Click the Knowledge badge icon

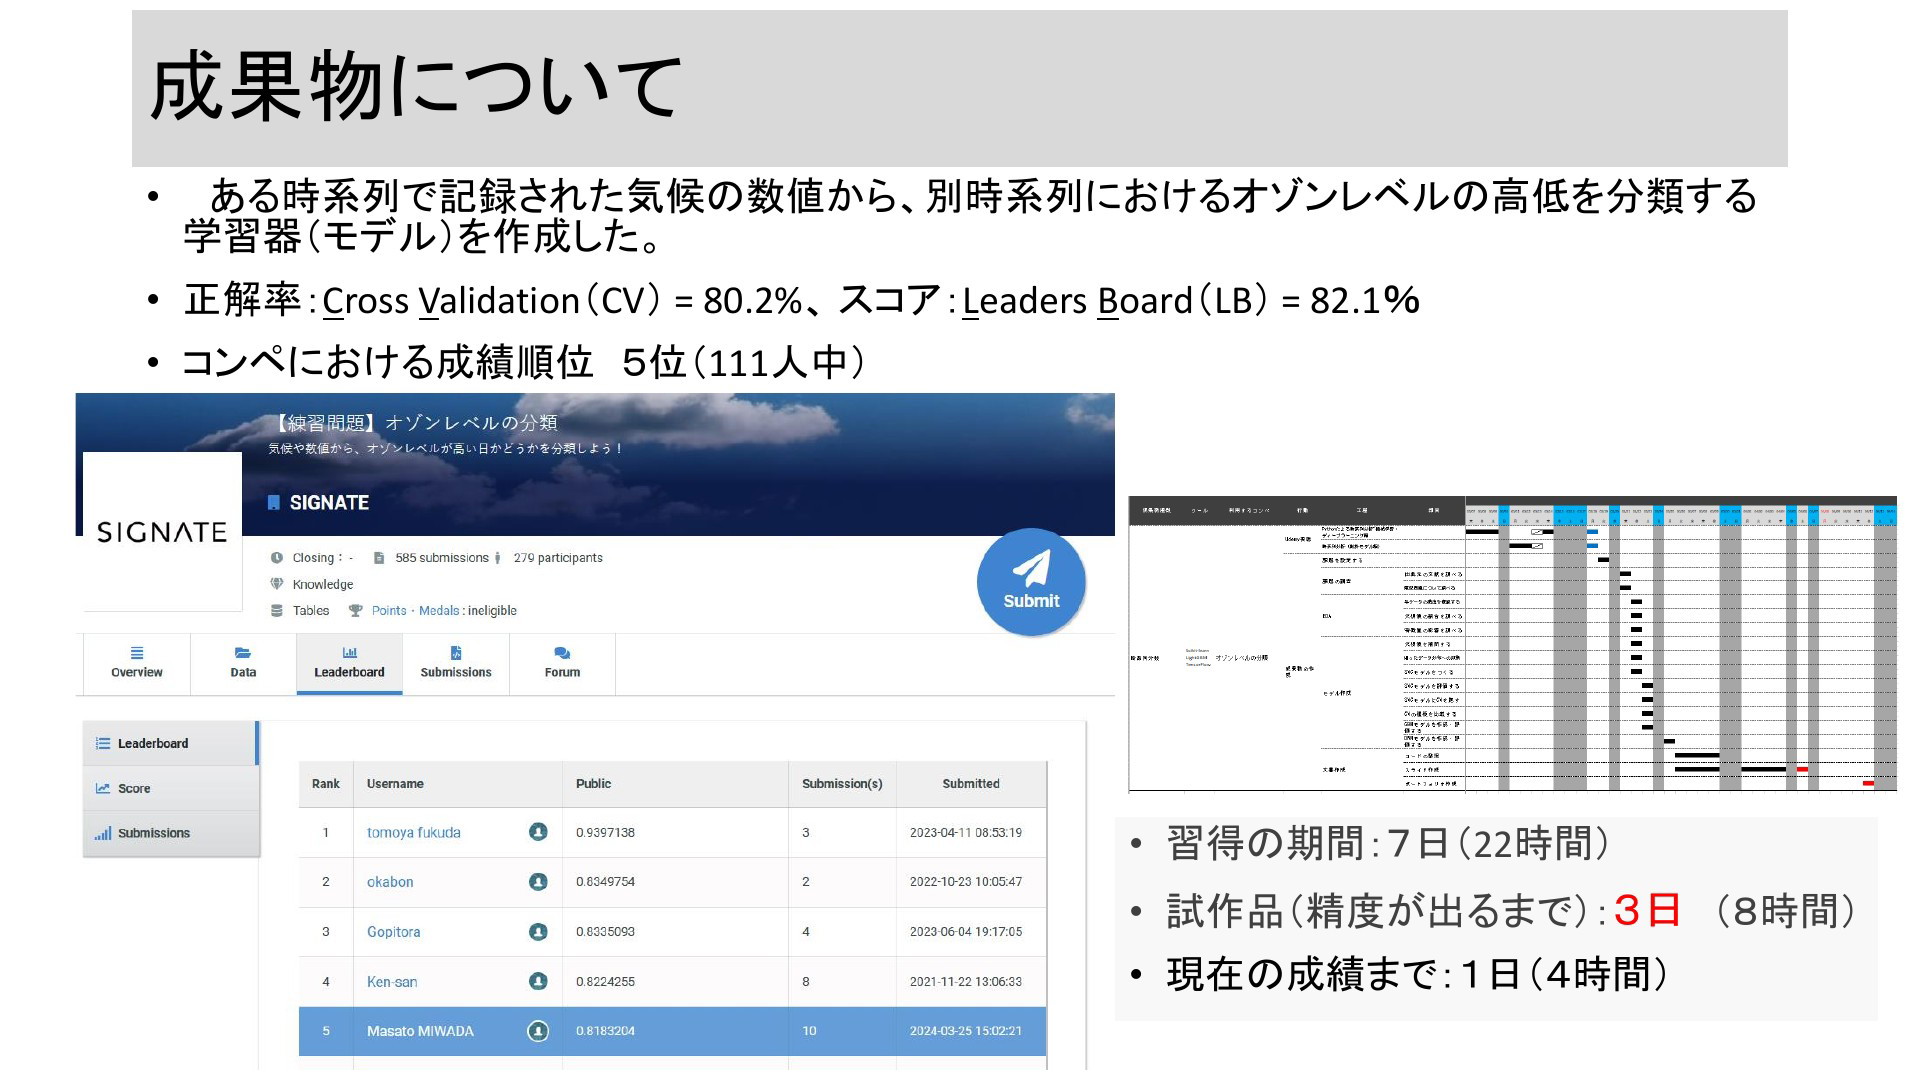[277, 584]
